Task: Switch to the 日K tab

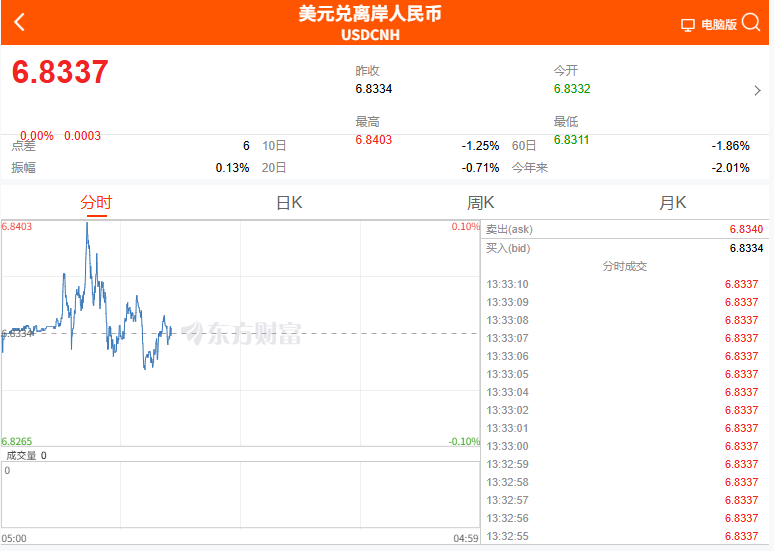Action: pyautogui.click(x=289, y=203)
